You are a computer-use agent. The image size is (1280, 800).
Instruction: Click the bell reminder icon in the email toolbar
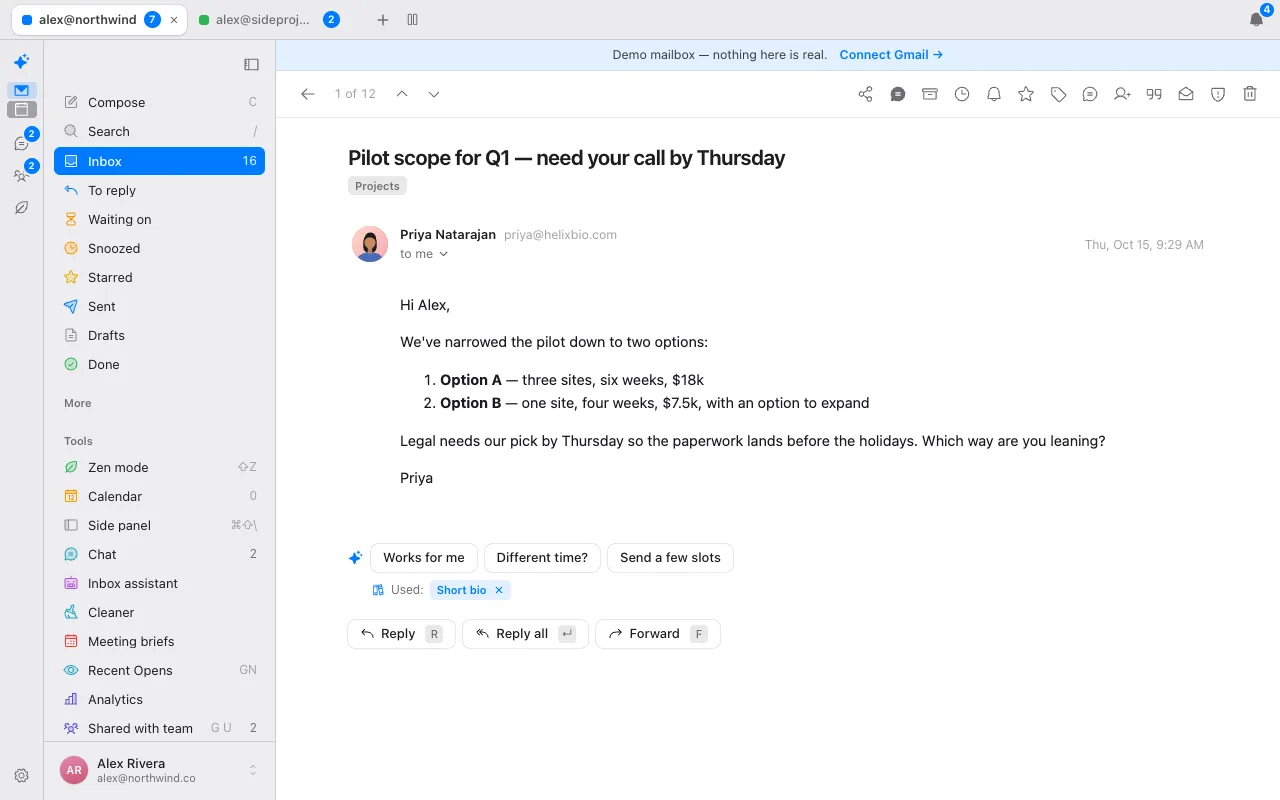(994, 94)
